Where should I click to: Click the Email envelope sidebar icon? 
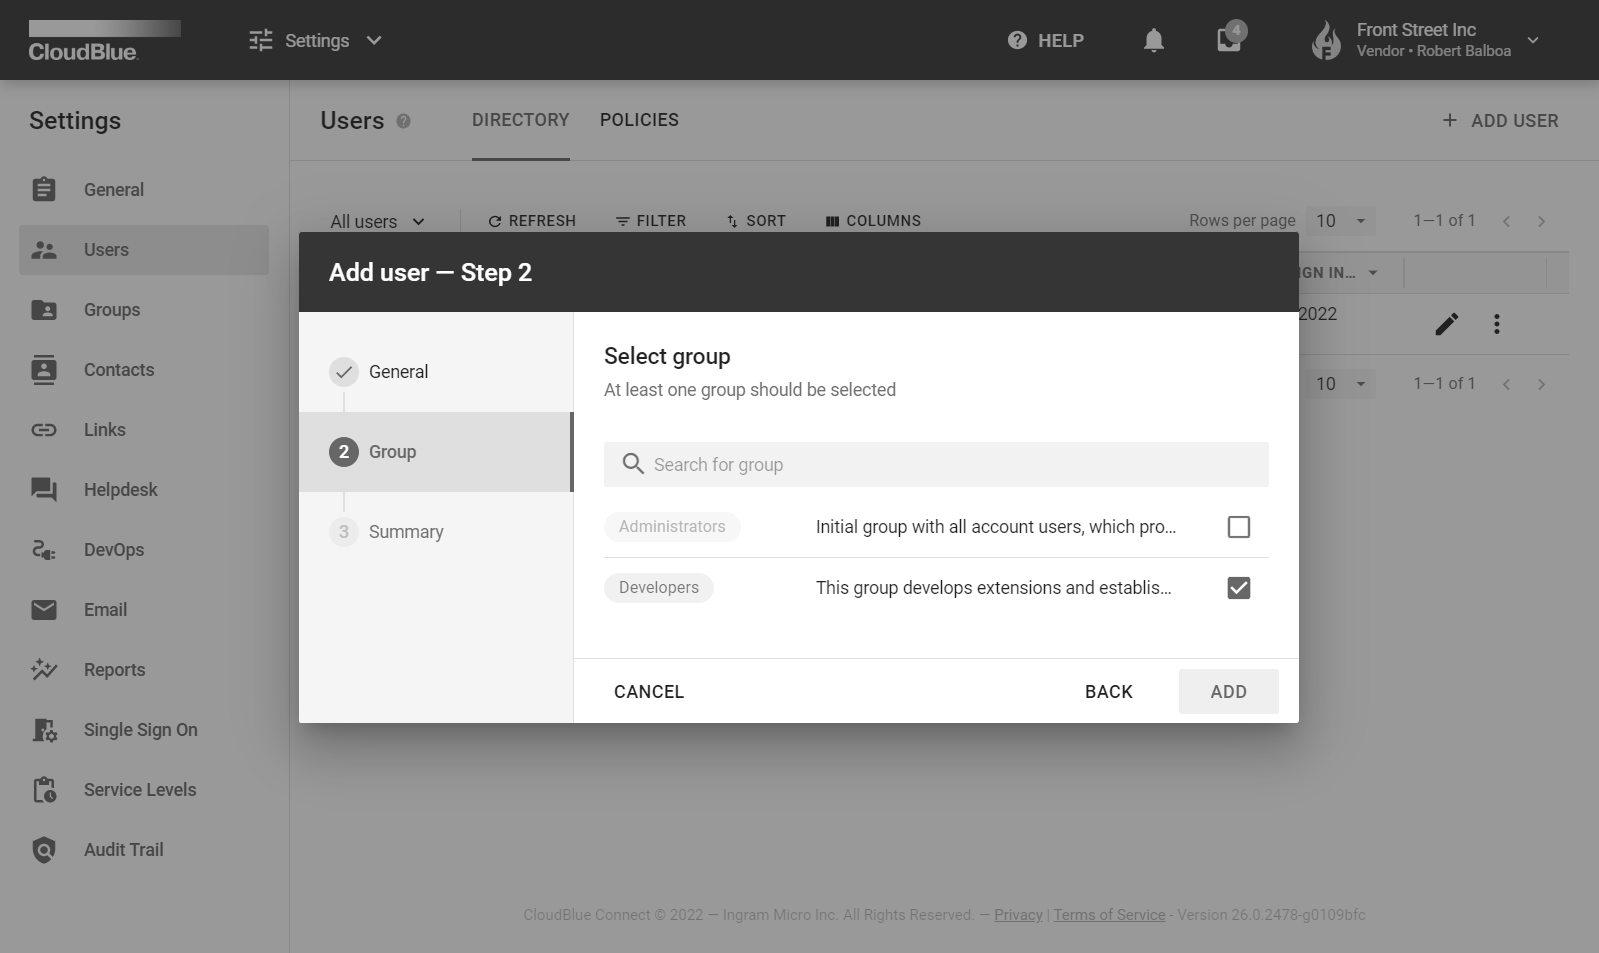(x=44, y=610)
